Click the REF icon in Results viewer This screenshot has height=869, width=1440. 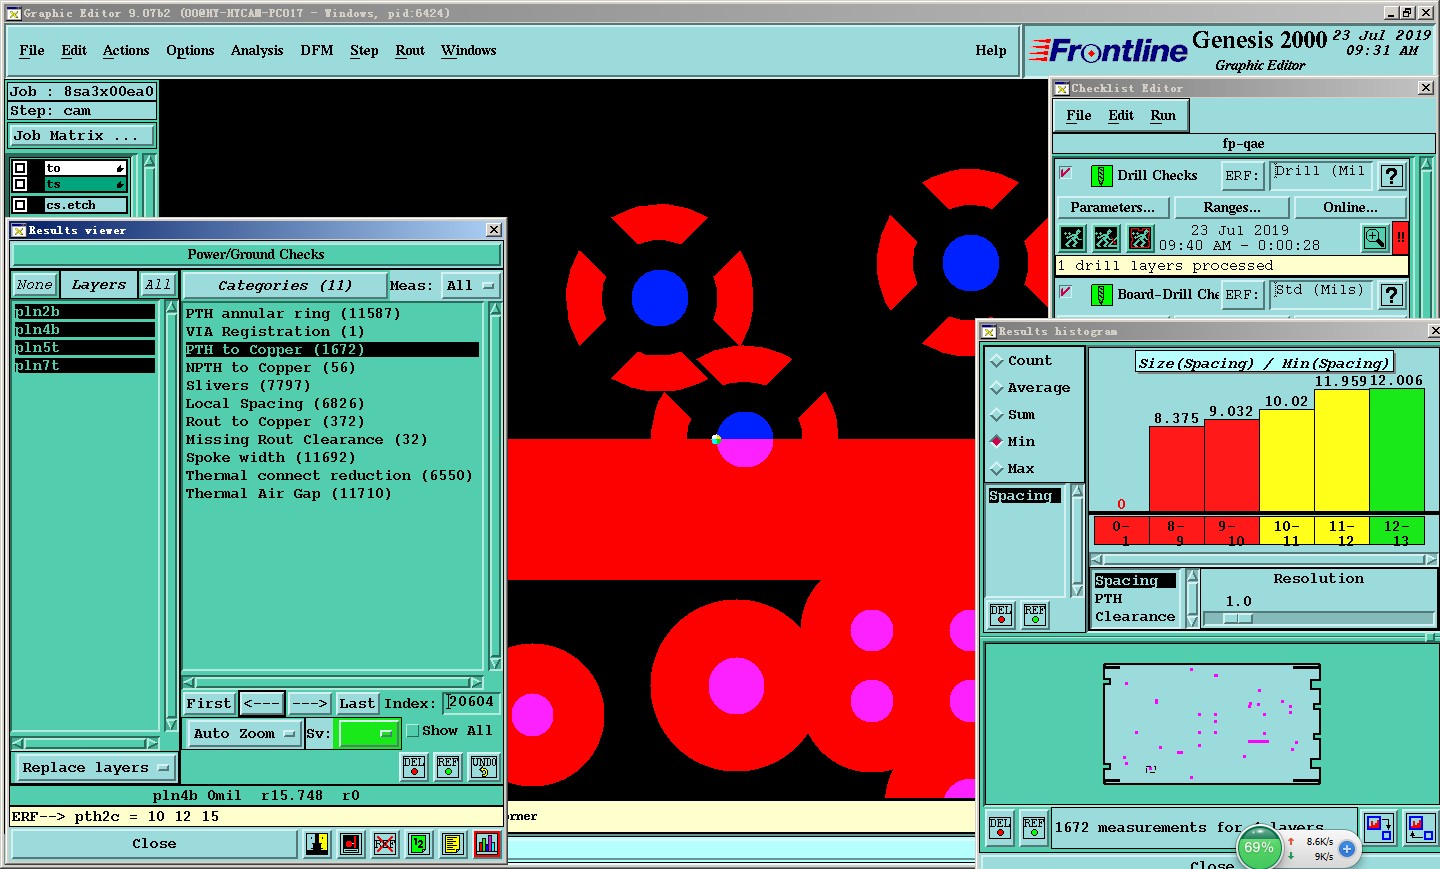click(x=448, y=767)
